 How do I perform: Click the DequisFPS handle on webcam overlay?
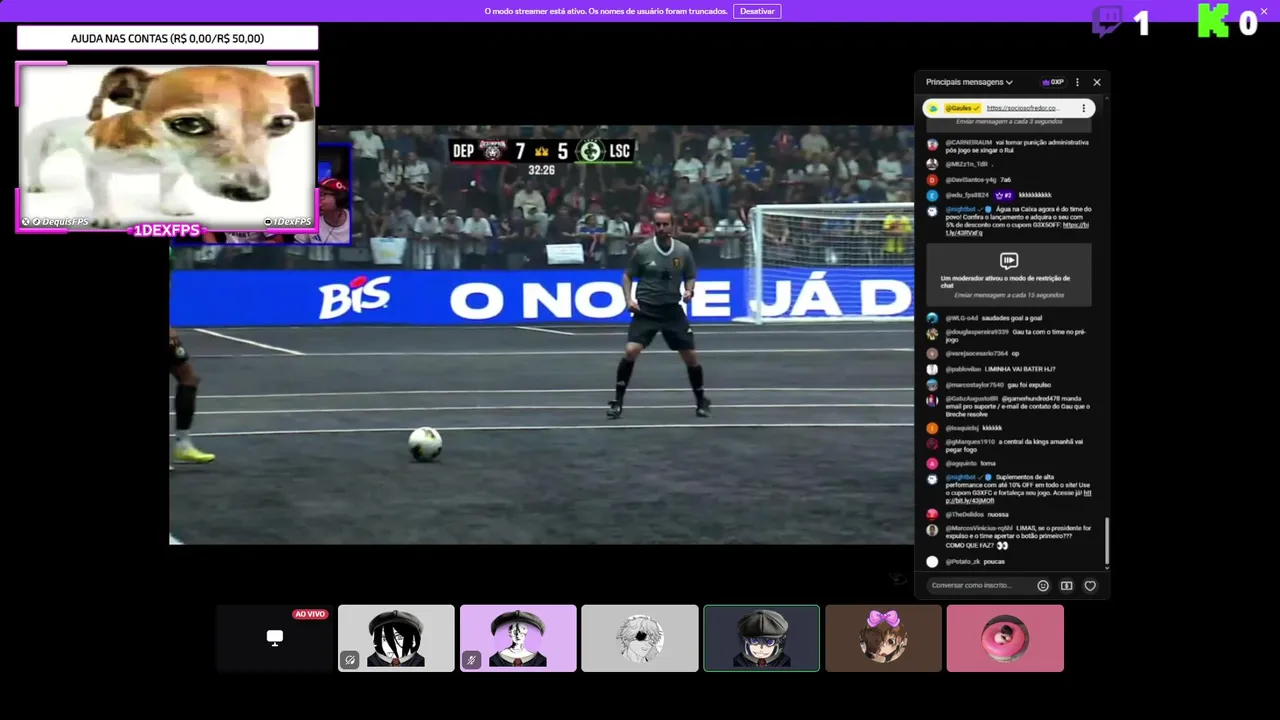pyautogui.click(x=56, y=221)
